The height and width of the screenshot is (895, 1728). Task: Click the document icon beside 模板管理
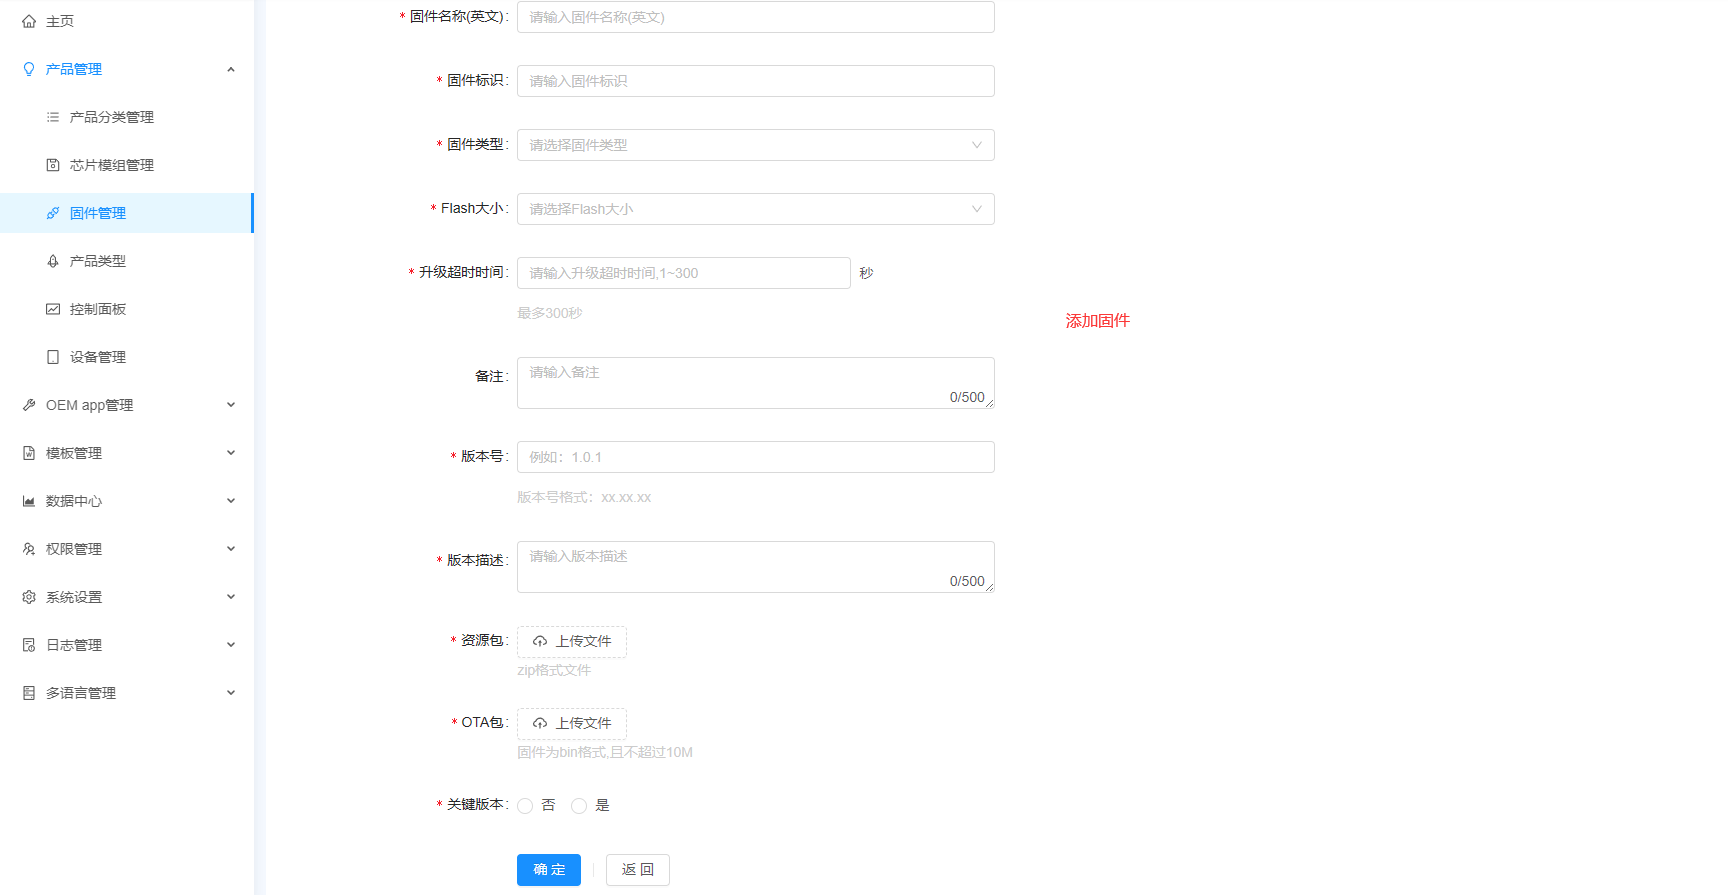pos(29,453)
